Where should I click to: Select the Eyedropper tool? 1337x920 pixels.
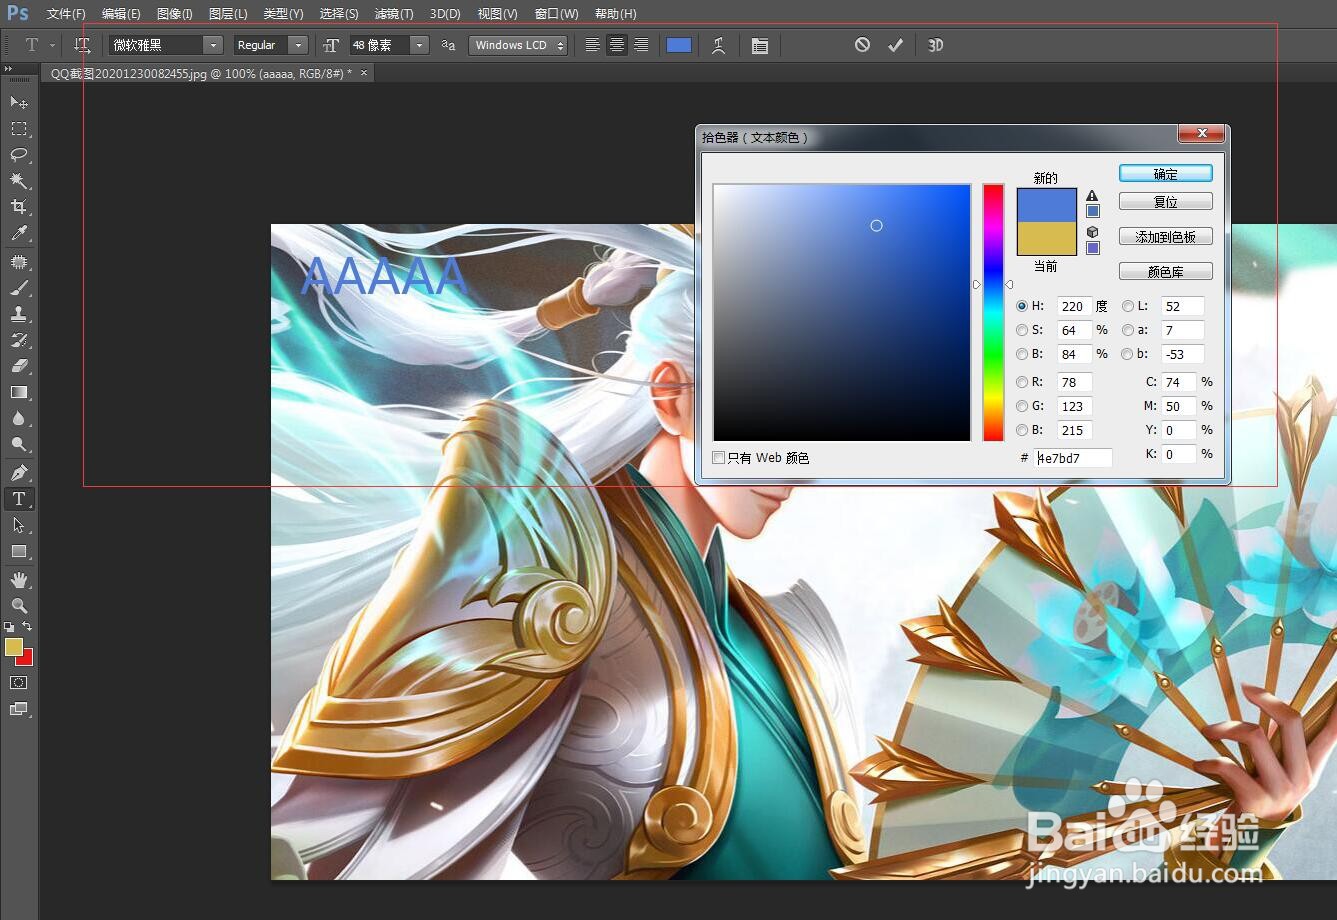tap(18, 234)
